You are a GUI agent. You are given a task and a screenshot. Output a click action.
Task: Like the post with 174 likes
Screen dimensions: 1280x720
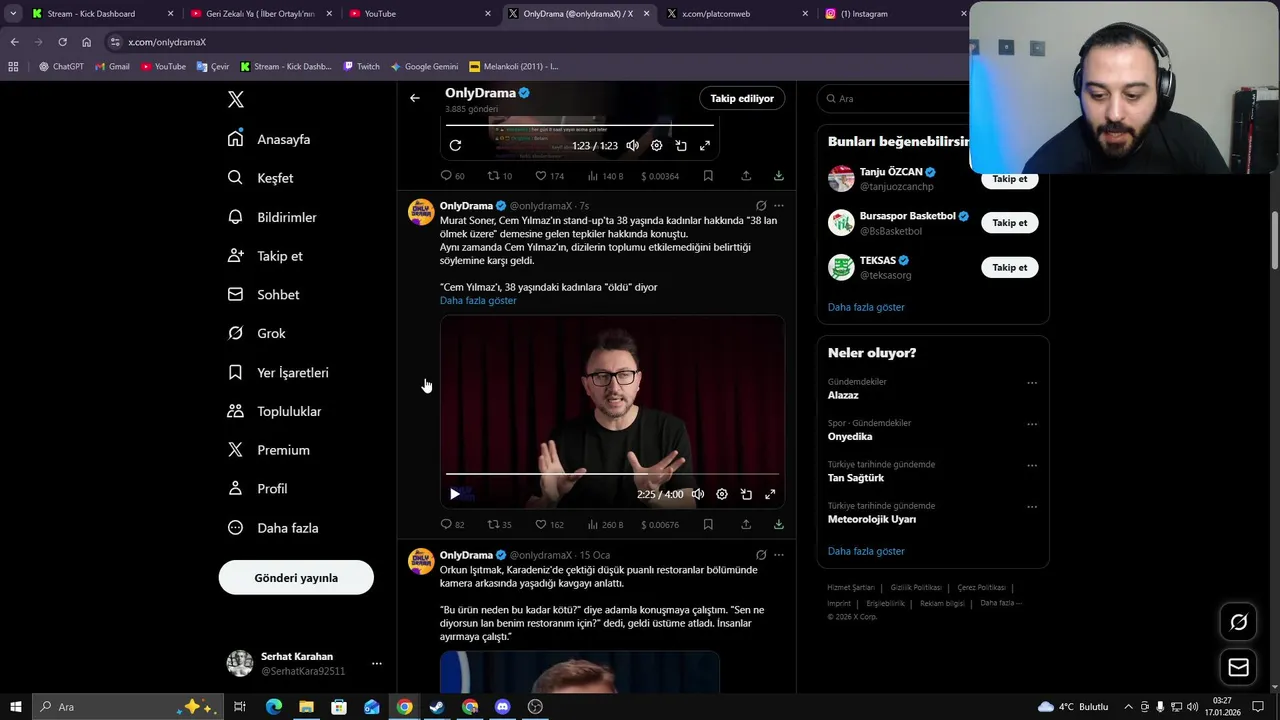pyautogui.click(x=549, y=176)
